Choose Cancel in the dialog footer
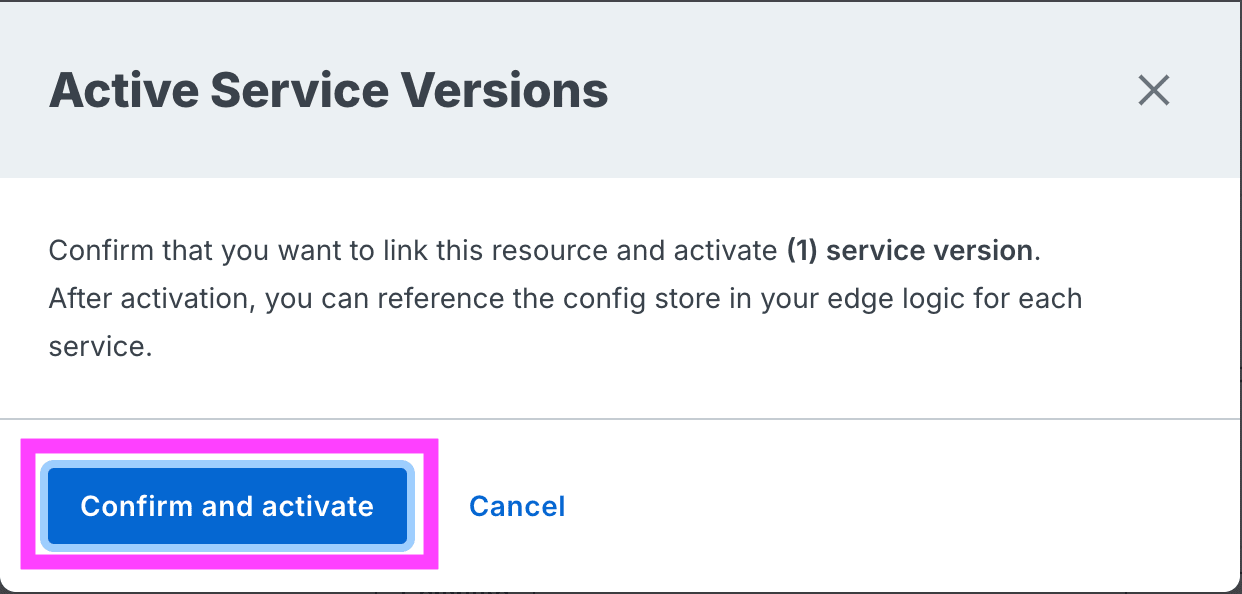1242x594 pixels. tap(517, 506)
